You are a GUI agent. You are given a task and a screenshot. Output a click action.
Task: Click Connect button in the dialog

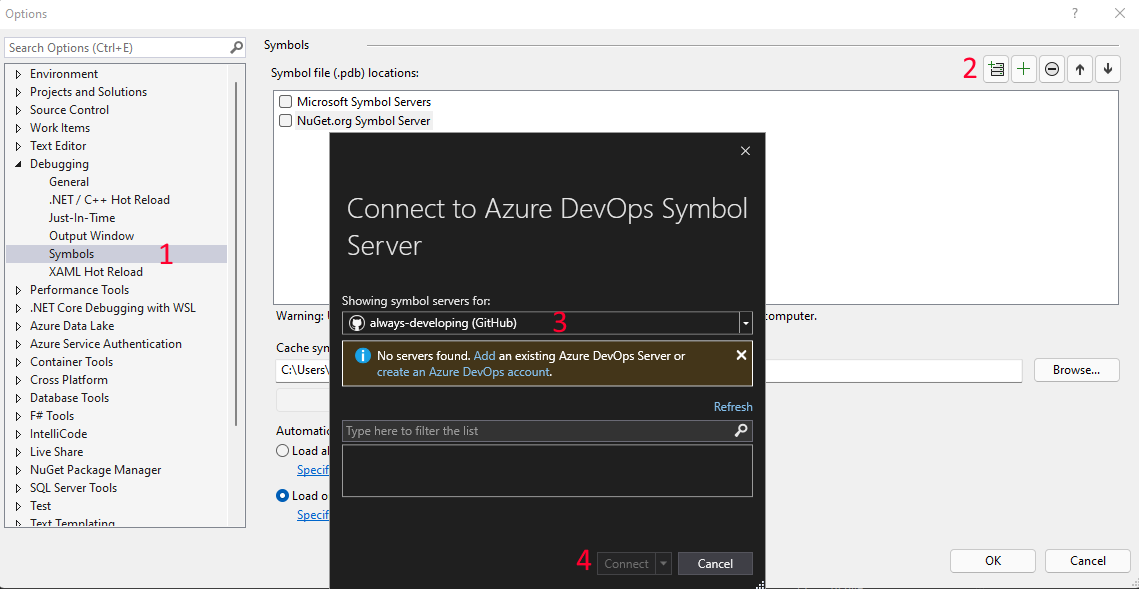[x=626, y=564]
